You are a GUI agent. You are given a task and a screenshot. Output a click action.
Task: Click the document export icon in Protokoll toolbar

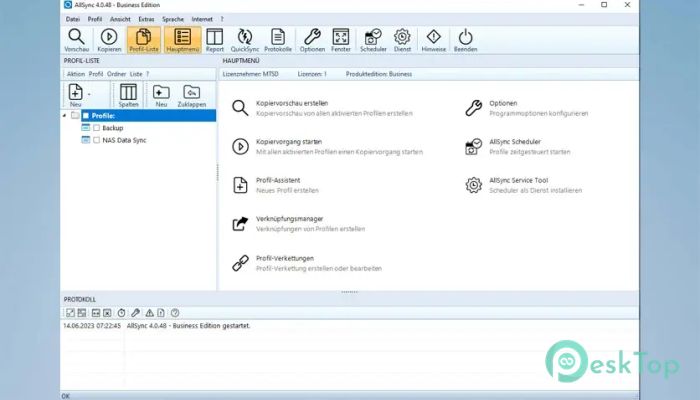click(161, 313)
